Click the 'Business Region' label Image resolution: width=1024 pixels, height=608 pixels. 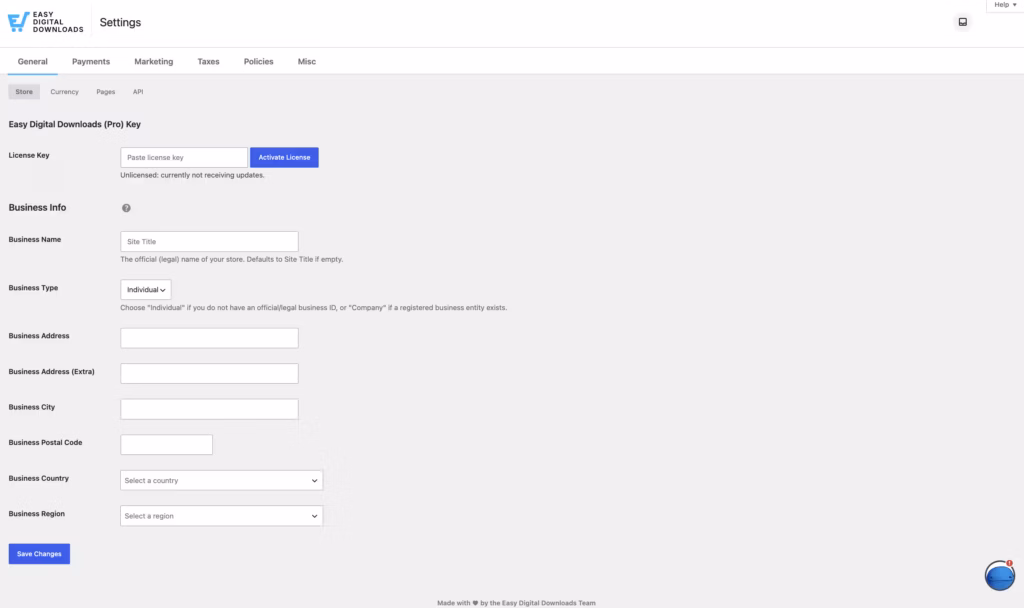(37, 514)
